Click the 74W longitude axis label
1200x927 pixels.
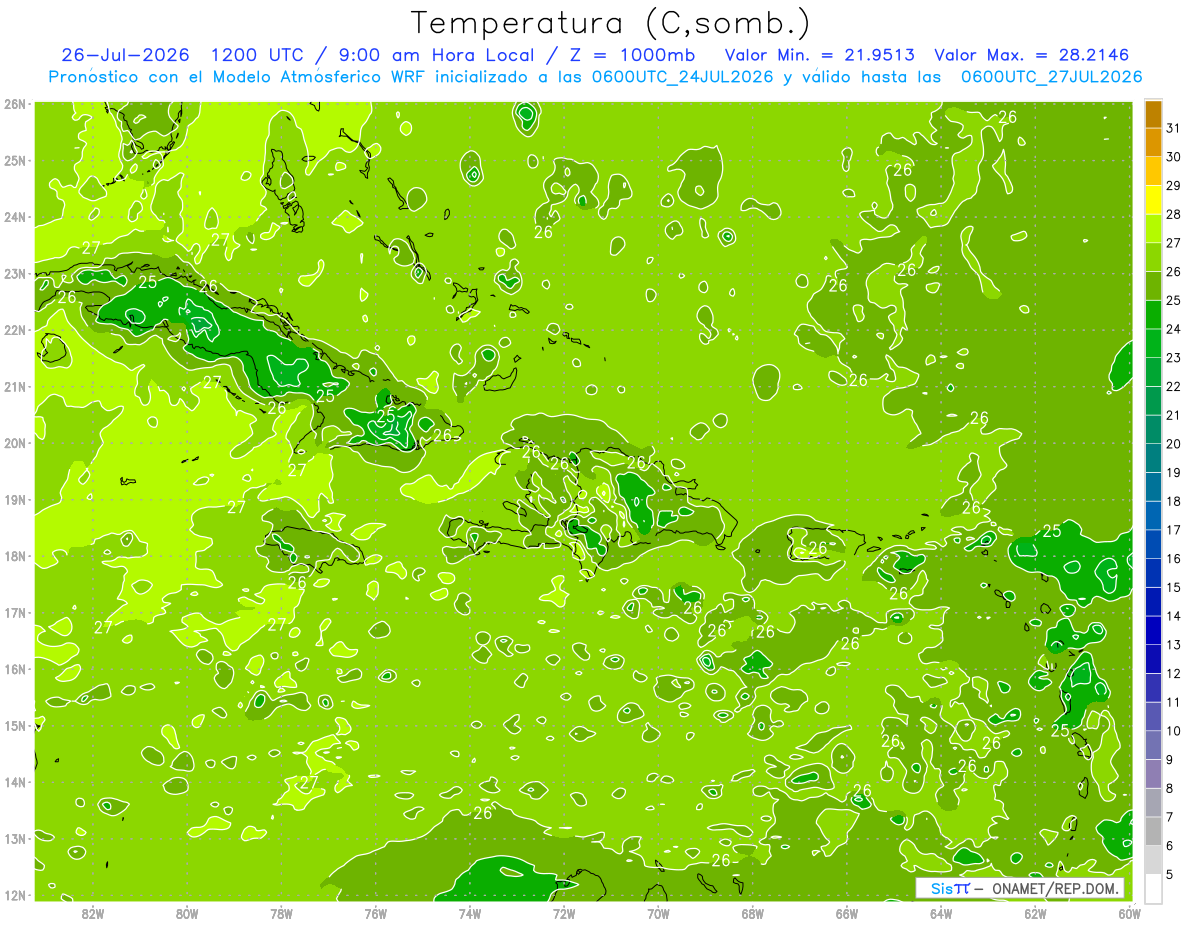click(x=470, y=913)
